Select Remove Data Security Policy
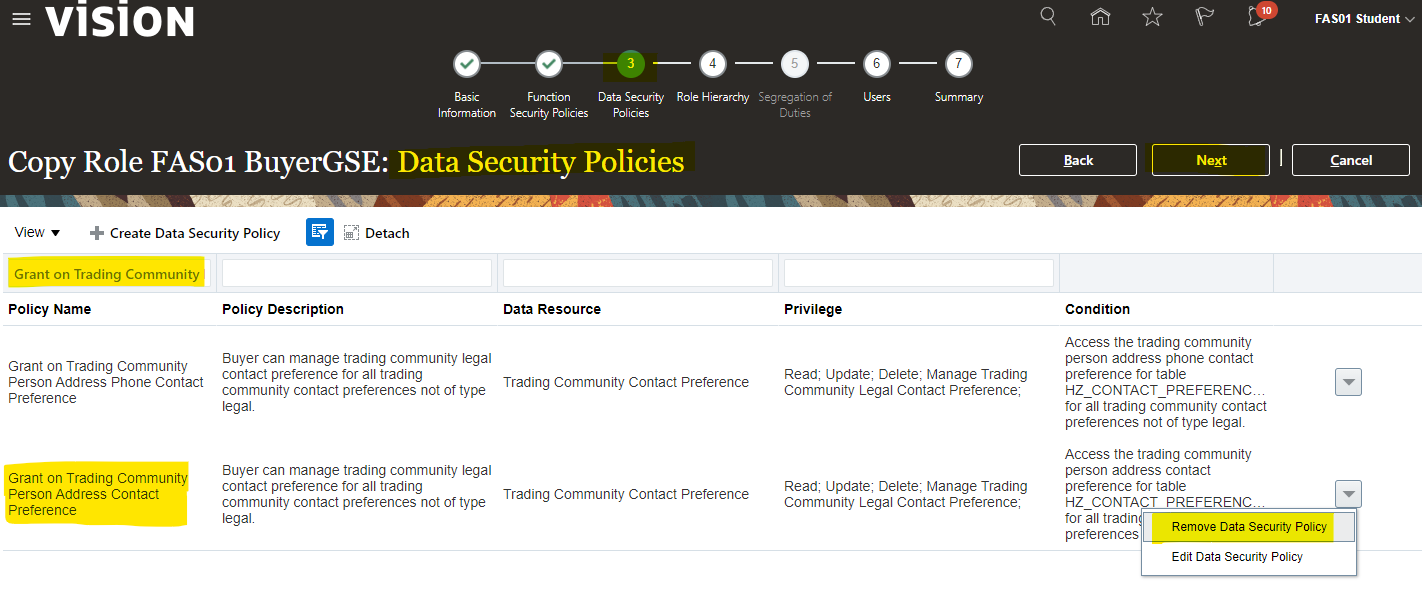This screenshot has width=1422, height=598. (x=1249, y=527)
